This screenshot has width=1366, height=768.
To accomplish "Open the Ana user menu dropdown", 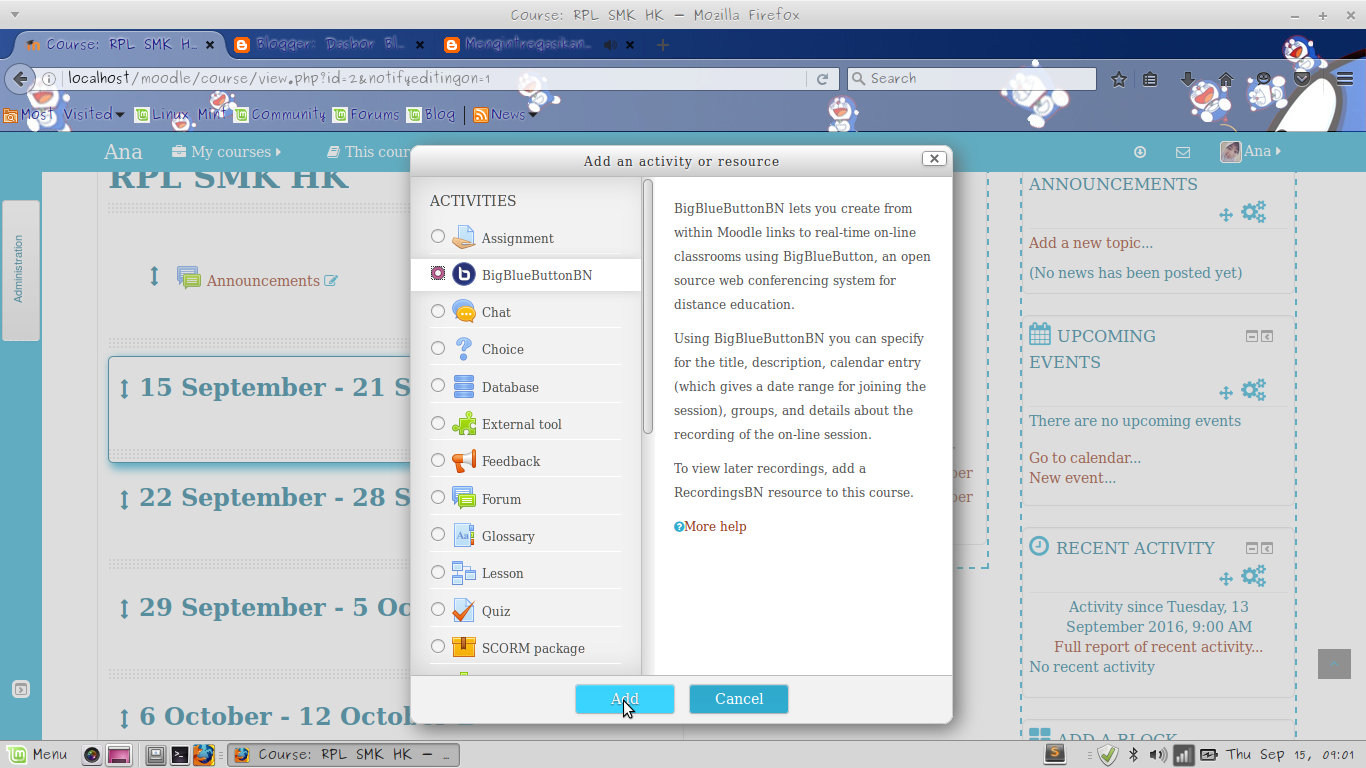I will pos(1251,152).
